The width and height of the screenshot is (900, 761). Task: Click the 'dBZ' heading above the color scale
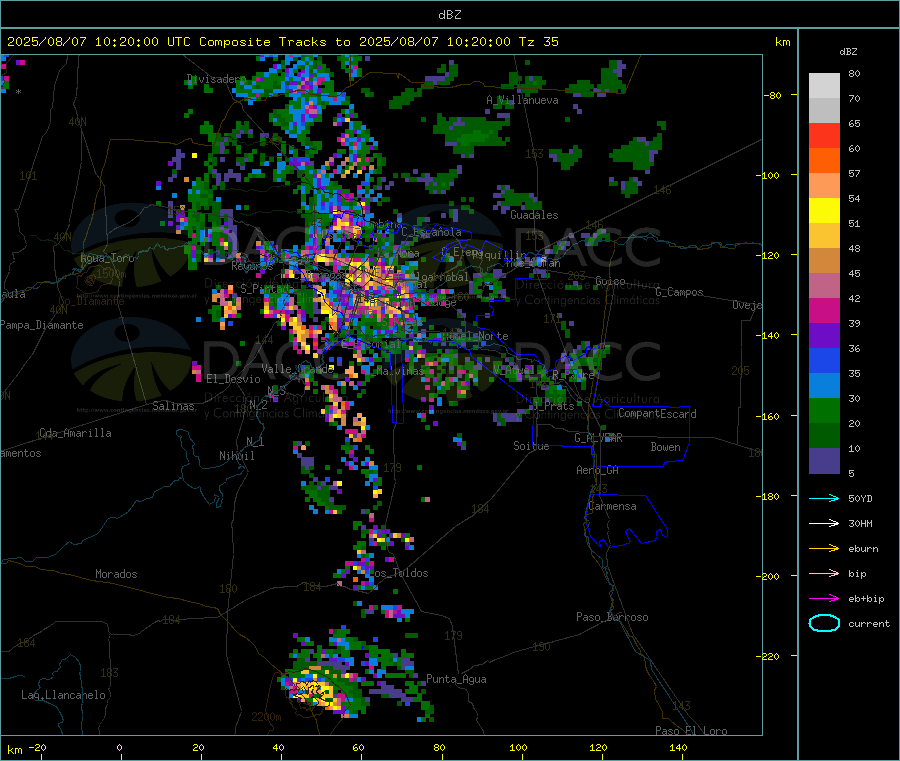tap(848, 52)
